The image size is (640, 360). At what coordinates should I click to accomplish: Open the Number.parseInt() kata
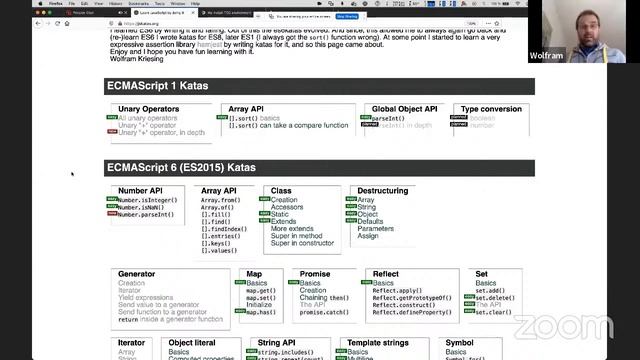point(146,215)
